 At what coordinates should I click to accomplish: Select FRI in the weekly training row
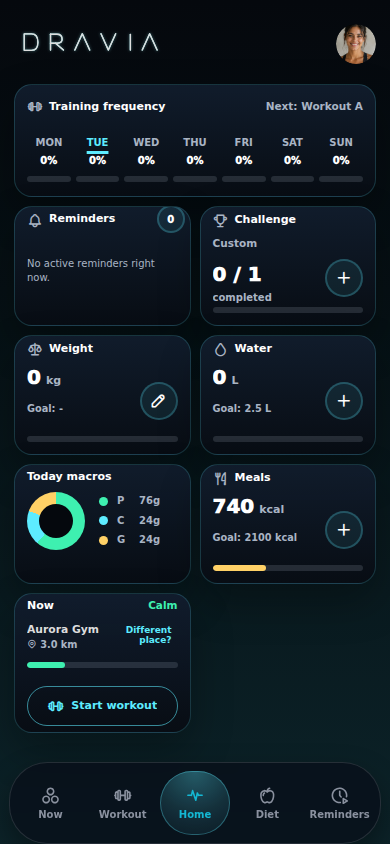click(x=244, y=151)
